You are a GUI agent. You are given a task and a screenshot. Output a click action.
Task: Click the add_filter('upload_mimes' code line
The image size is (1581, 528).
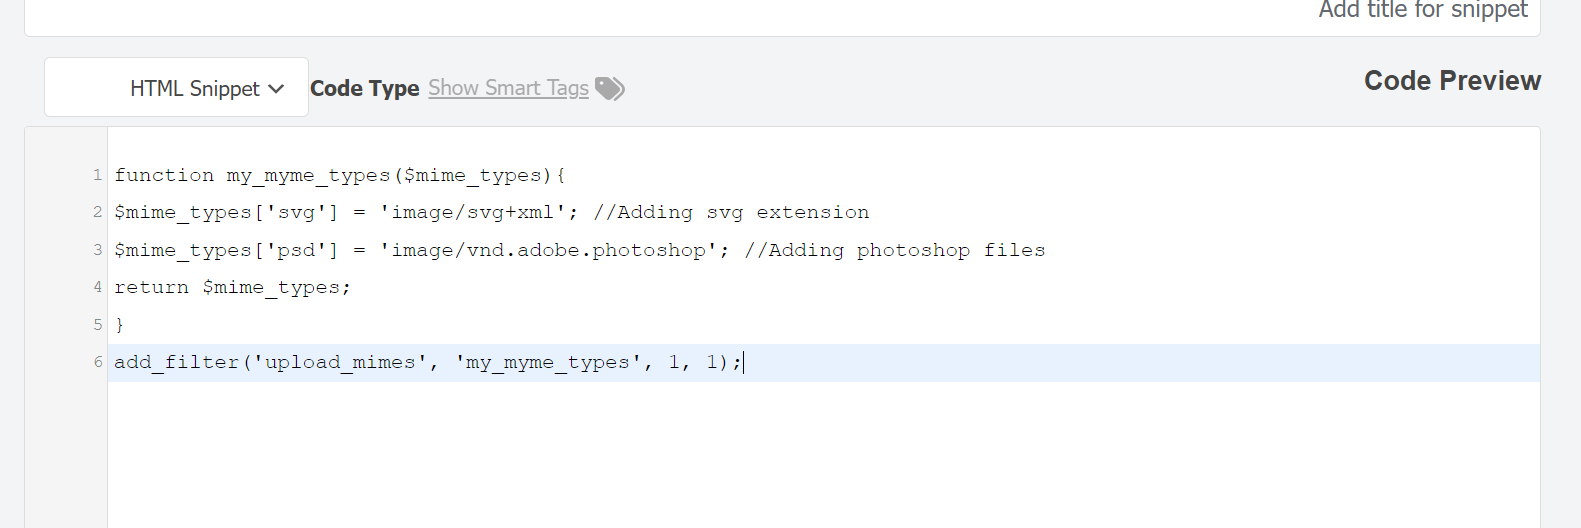coord(428,362)
